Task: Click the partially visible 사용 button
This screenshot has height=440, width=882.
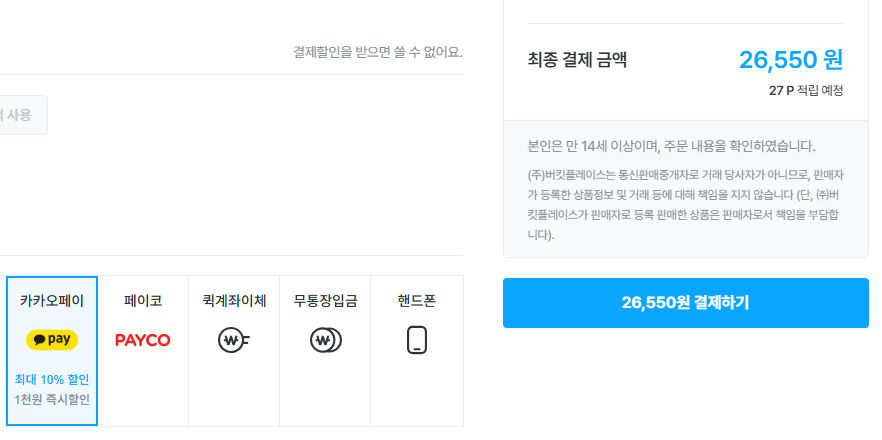Action: [x=22, y=115]
